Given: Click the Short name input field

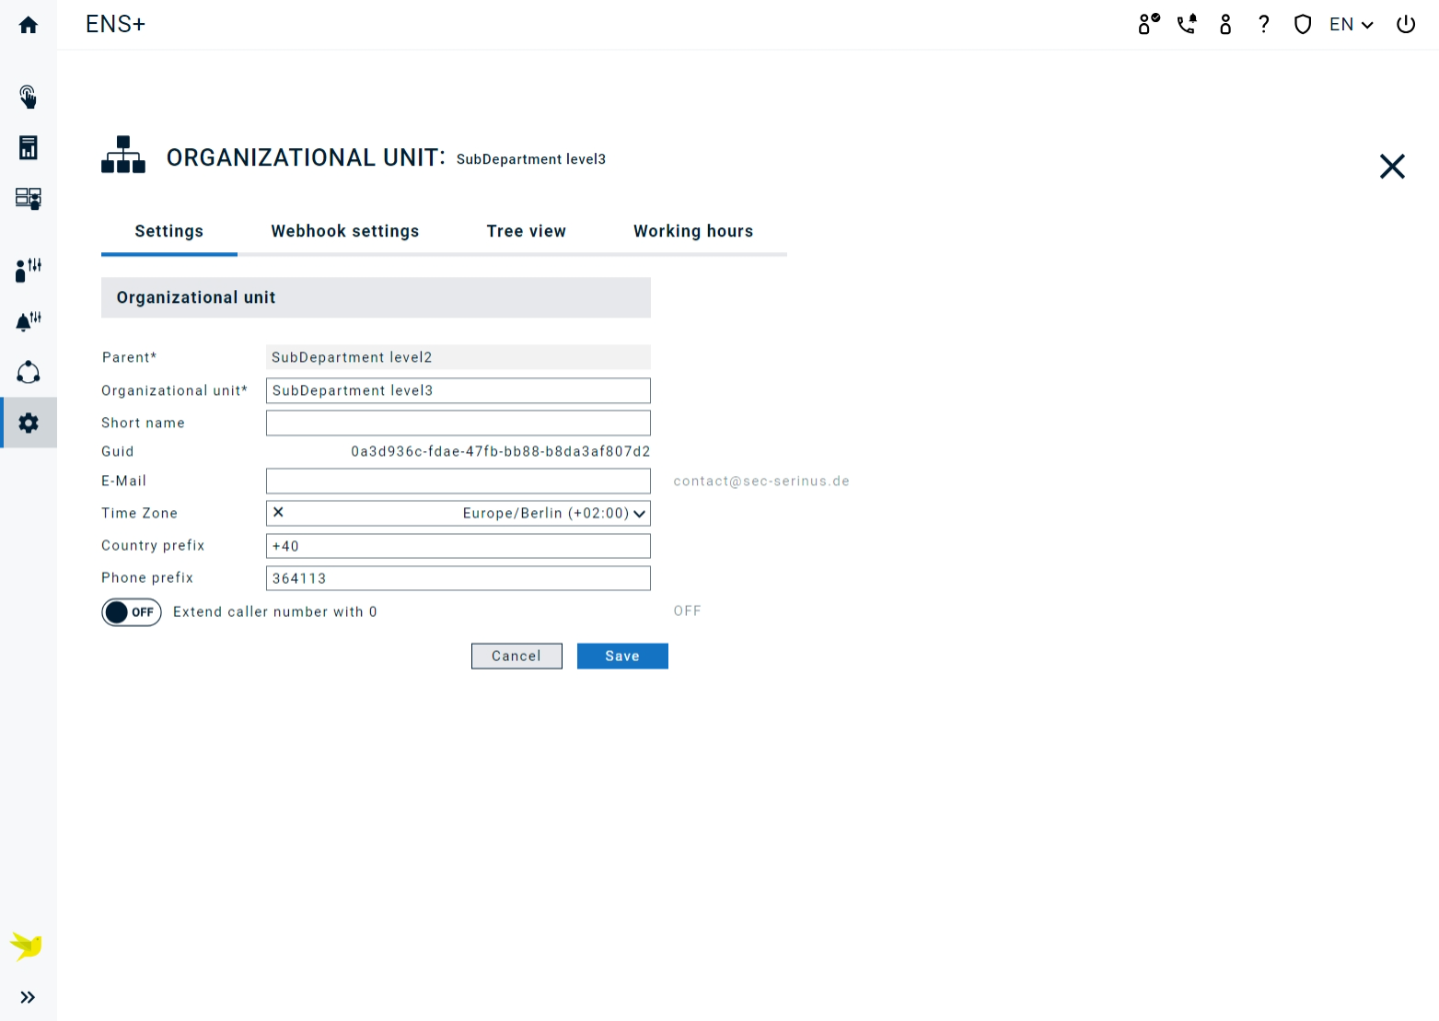Looking at the screenshot, I should click(458, 423).
